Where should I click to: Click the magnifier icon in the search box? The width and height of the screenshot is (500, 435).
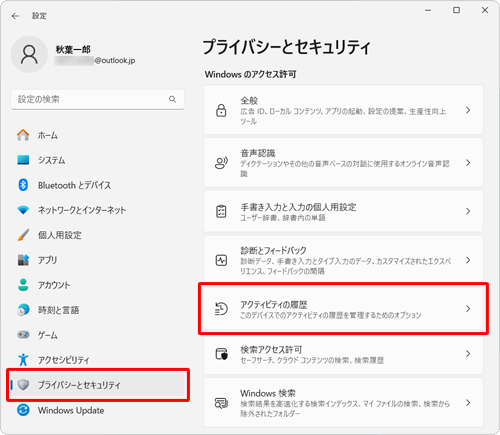click(172, 99)
